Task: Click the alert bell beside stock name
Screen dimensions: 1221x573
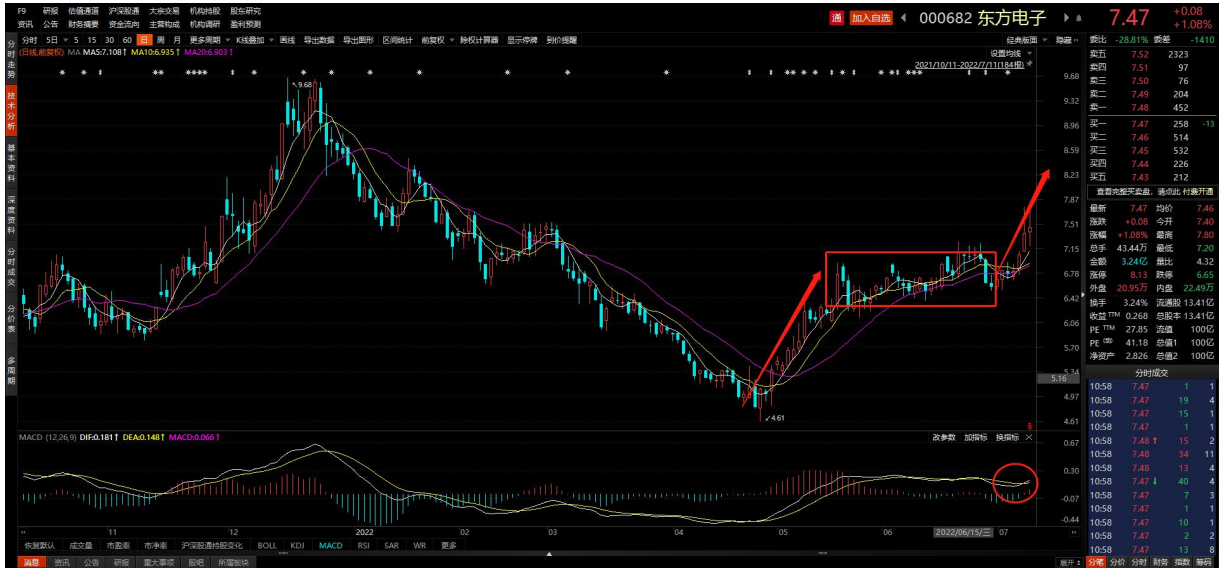Action: coord(1079,18)
